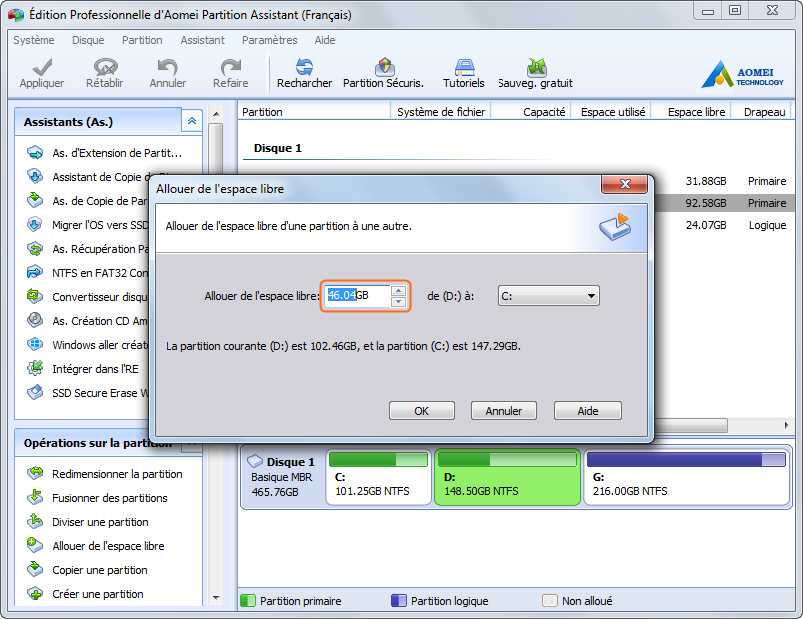
Task: Click the Drapeau column header
Action: [762, 112]
